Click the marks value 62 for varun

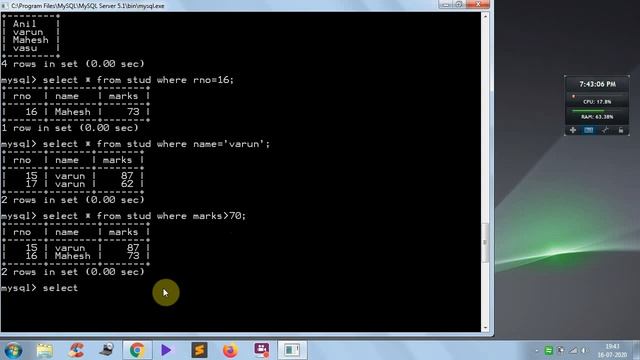(127, 184)
